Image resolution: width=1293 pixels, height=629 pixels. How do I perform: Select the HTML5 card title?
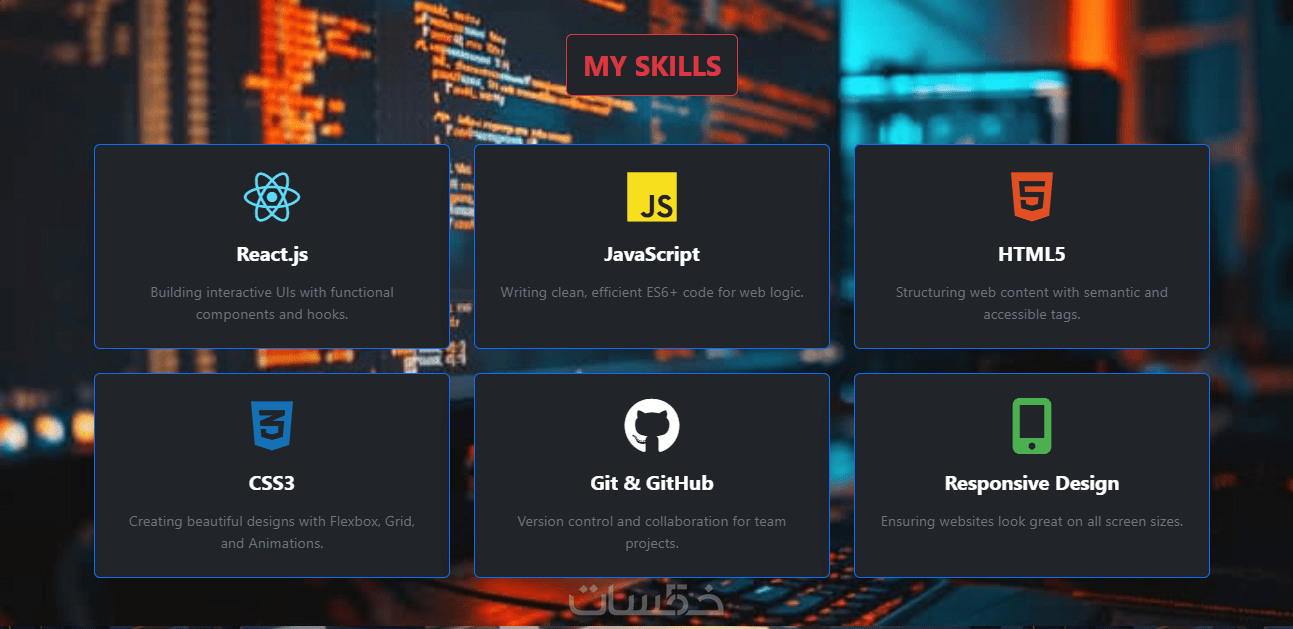[x=1032, y=254]
